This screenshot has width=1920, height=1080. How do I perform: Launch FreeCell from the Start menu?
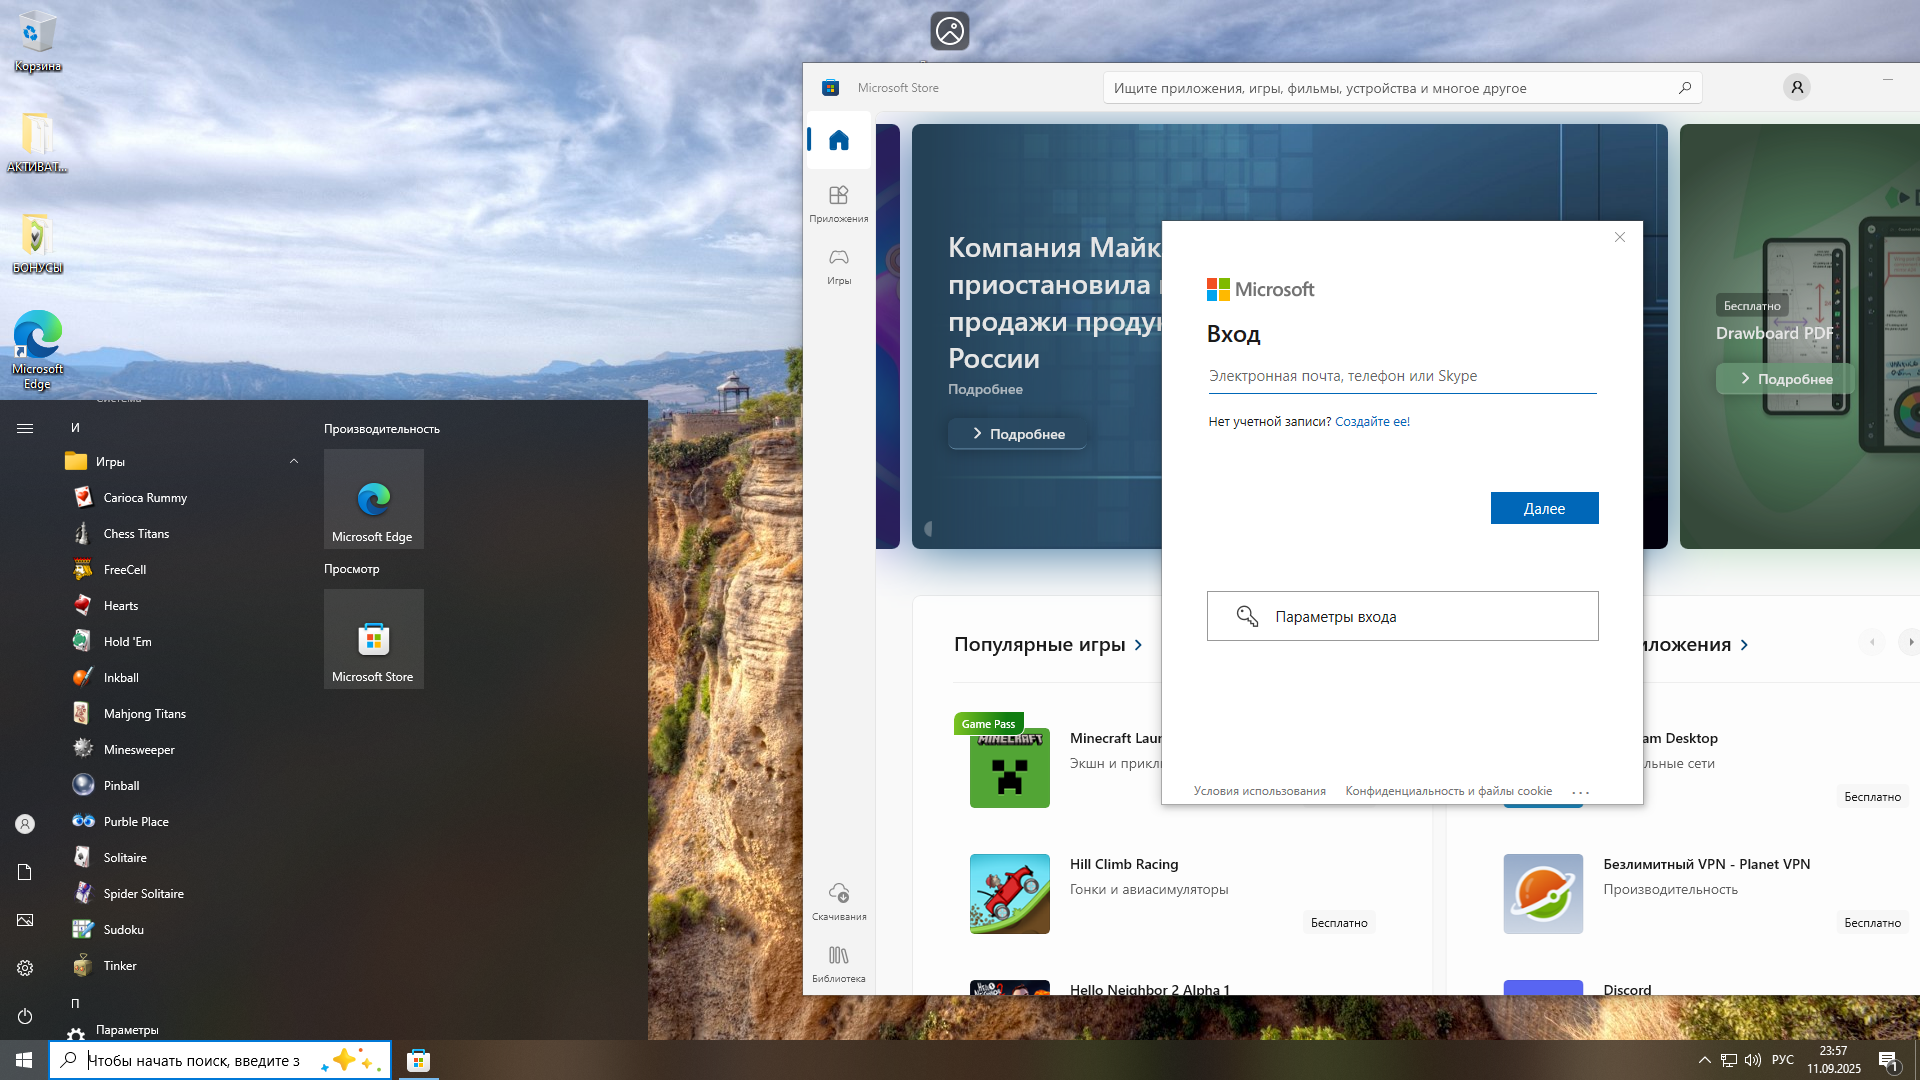coord(180,570)
